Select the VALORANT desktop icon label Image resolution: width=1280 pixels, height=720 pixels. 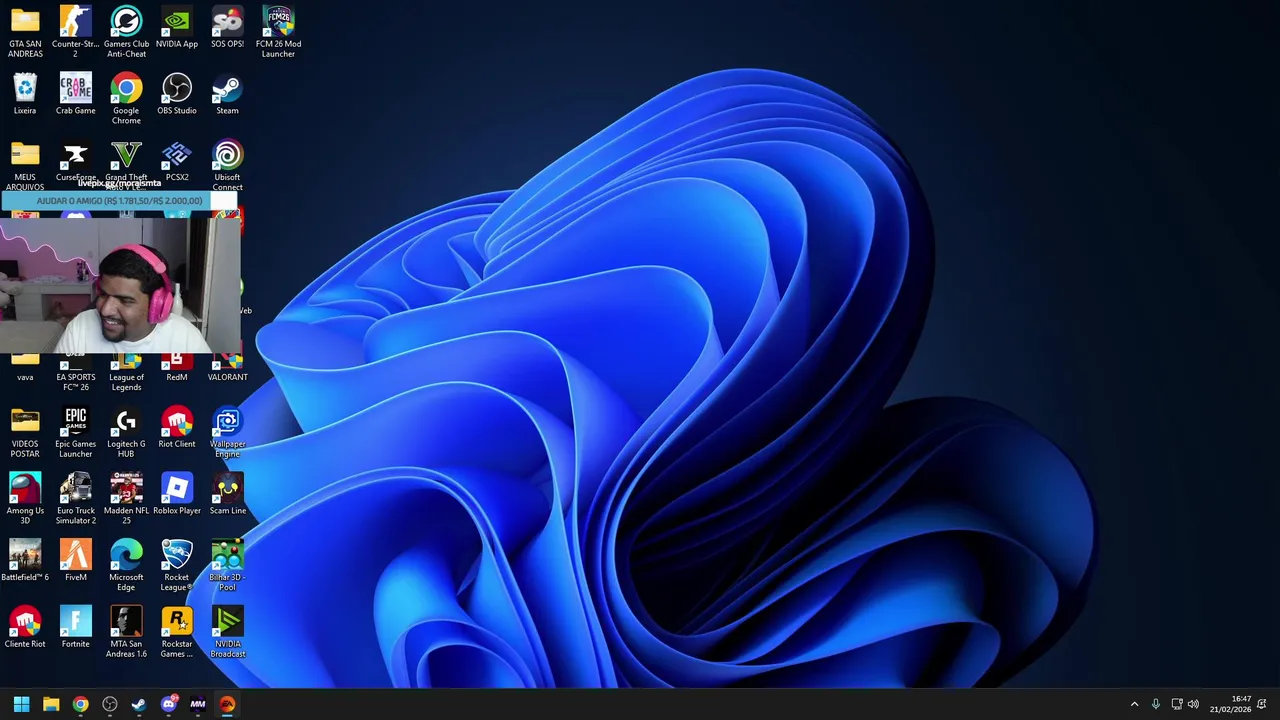pos(227,377)
